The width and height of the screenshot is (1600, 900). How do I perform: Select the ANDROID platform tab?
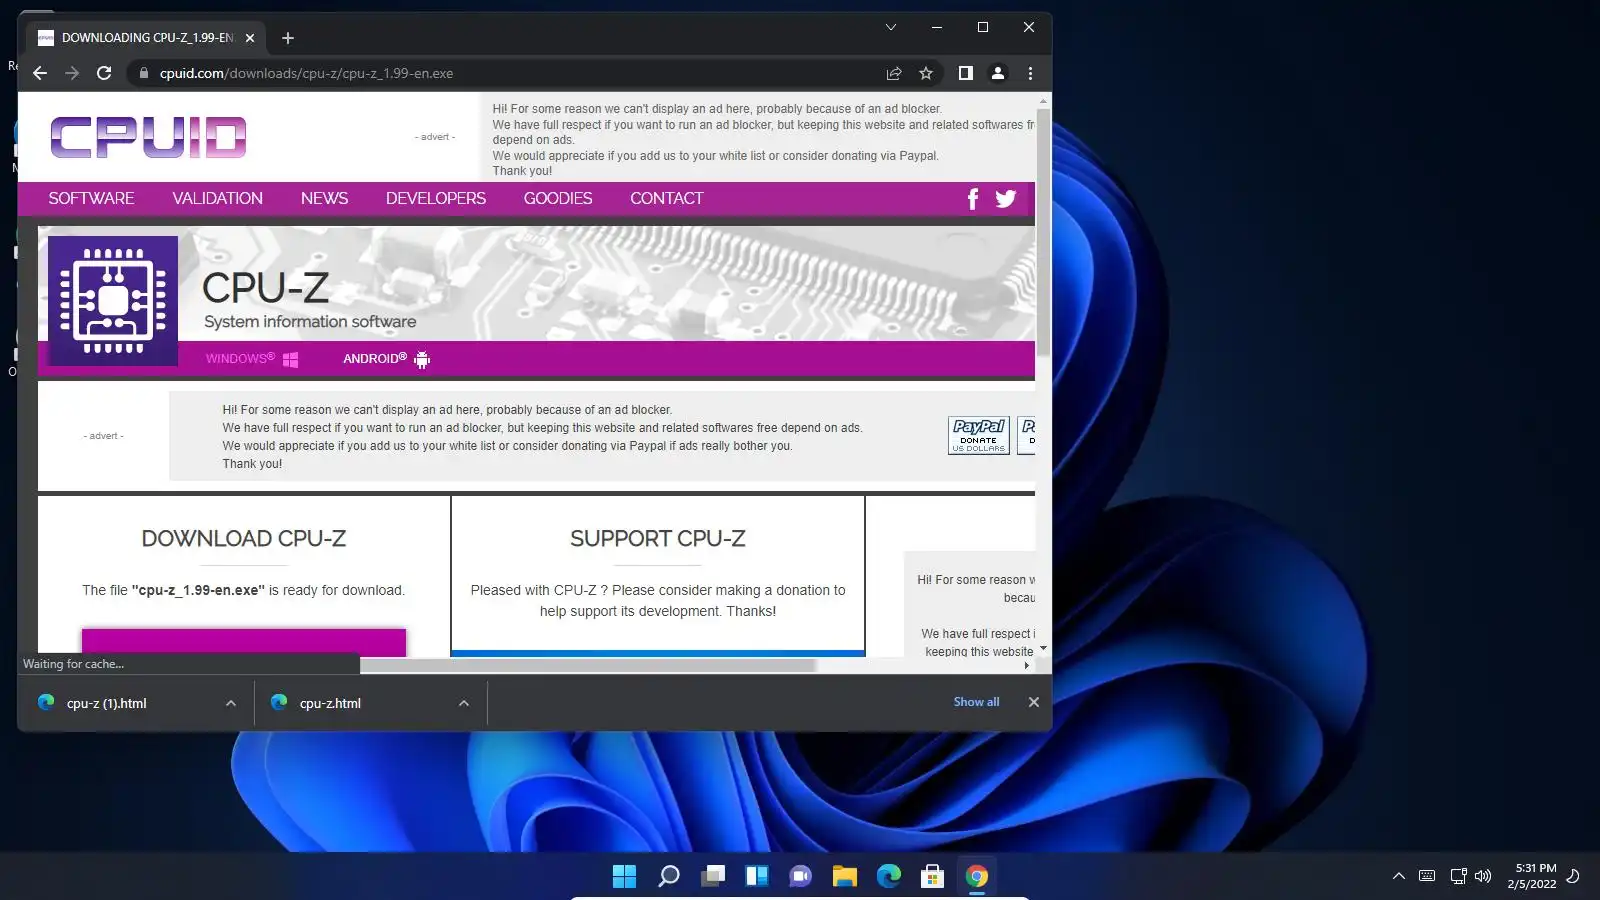click(x=386, y=359)
